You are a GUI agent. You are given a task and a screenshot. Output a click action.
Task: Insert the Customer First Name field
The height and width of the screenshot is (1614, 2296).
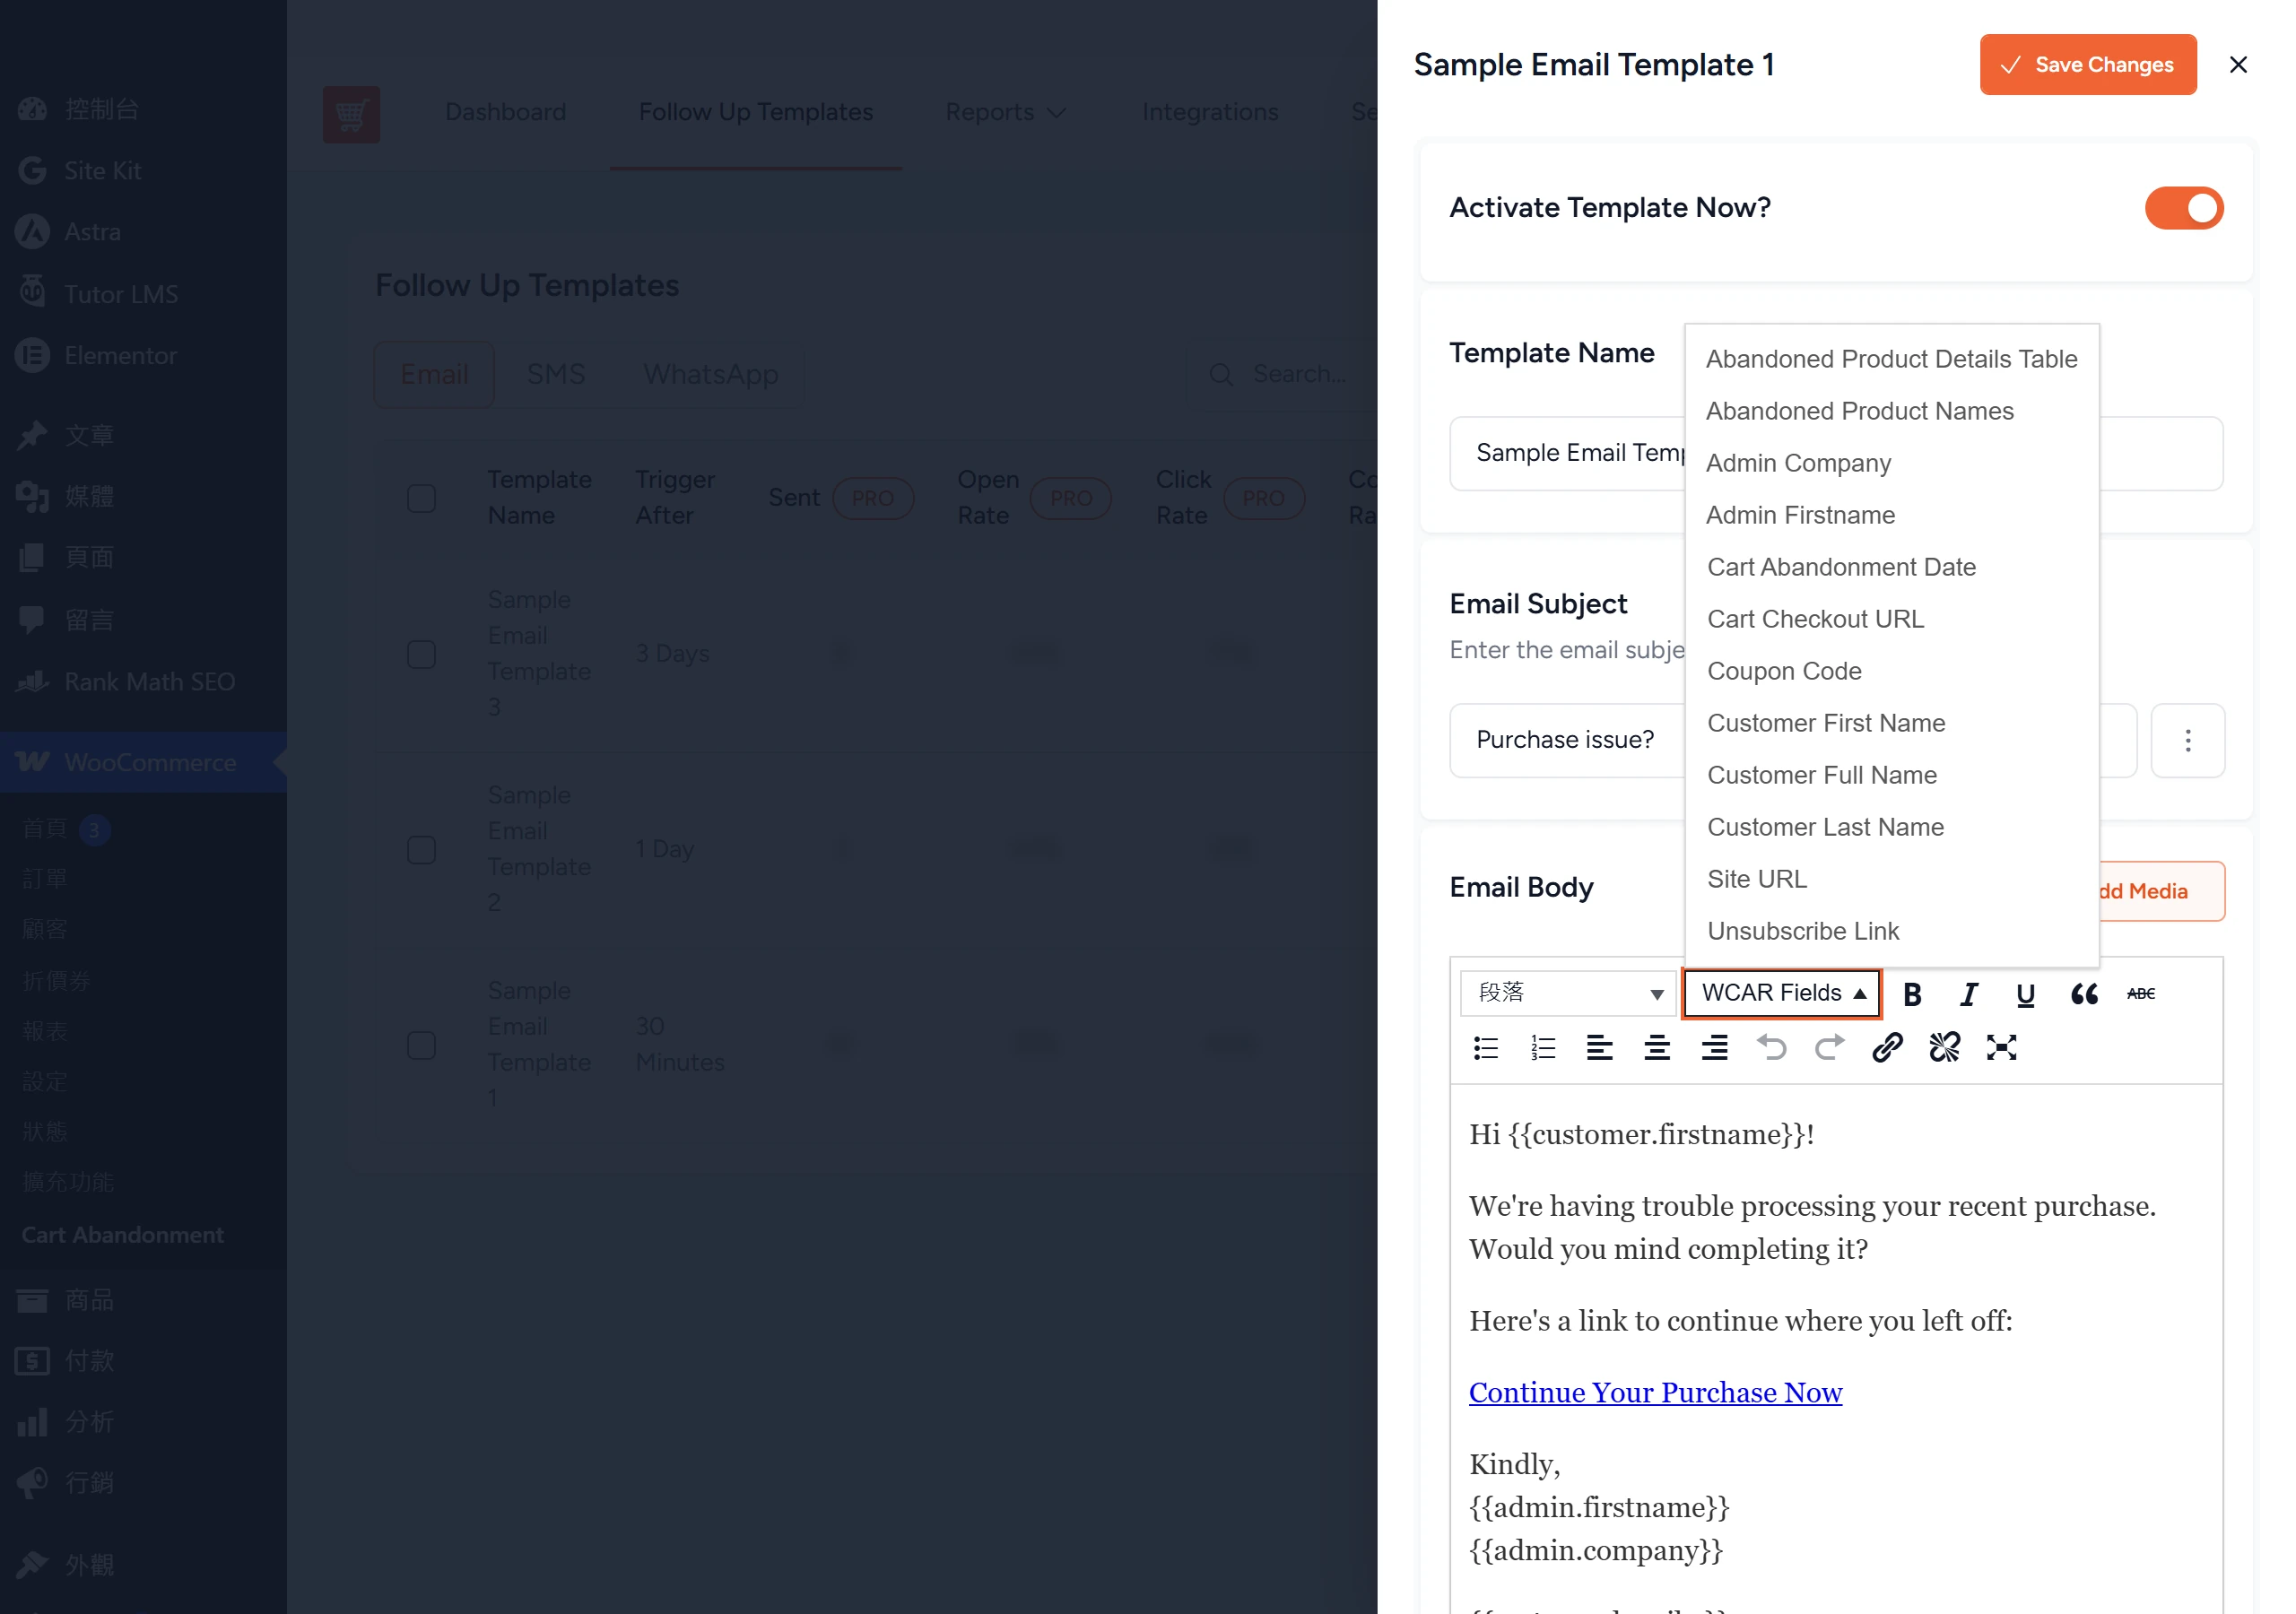(x=1891, y=723)
